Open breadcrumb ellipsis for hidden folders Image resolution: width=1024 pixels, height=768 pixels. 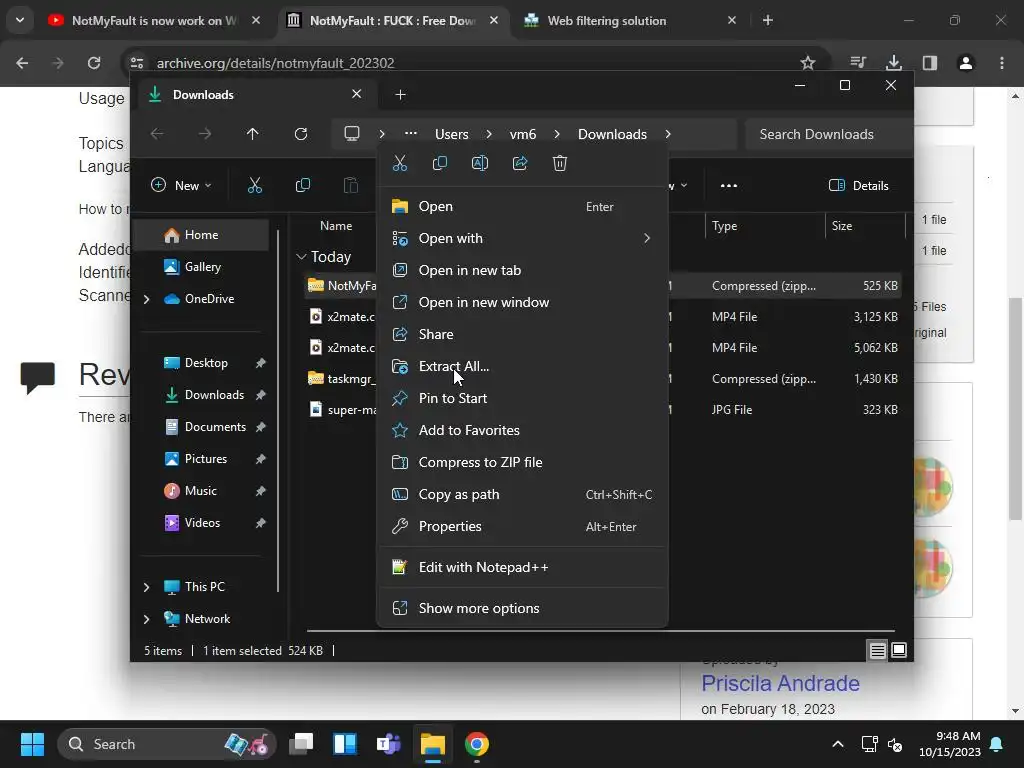[411, 133]
